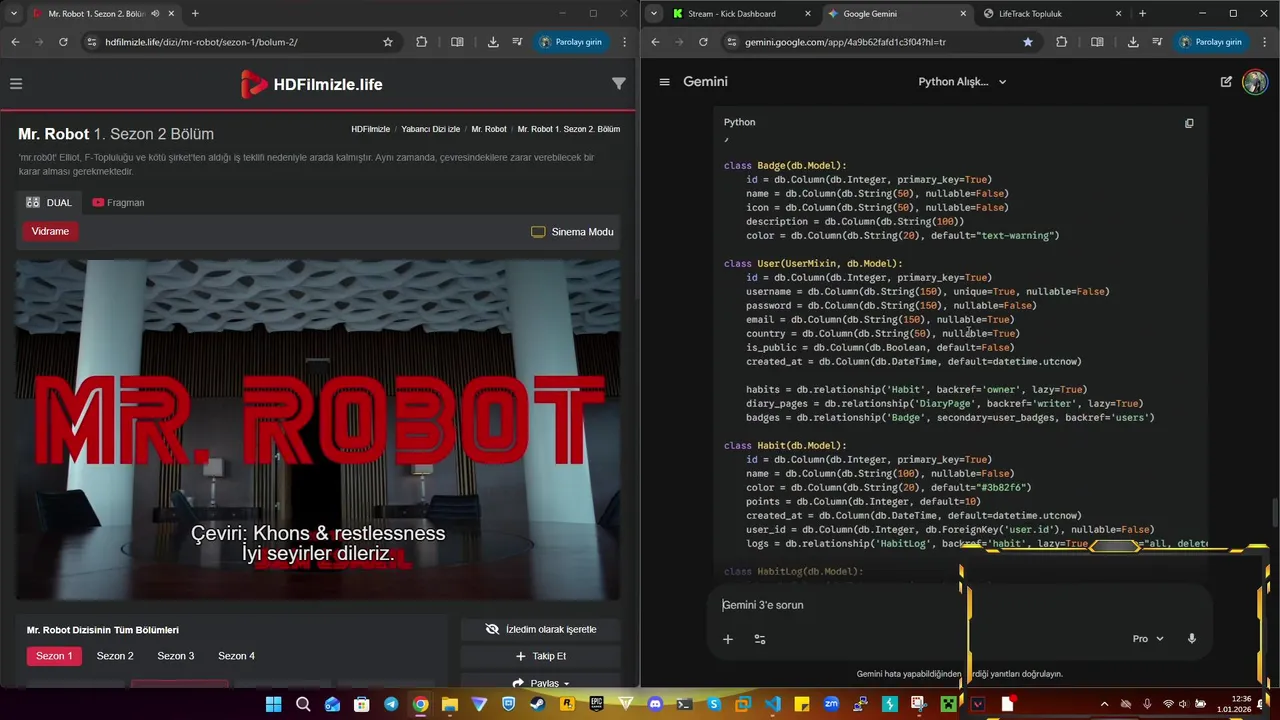Click the plus attach button in Gemini prompt
Image resolution: width=1280 pixels, height=720 pixels.
click(x=728, y=639)
